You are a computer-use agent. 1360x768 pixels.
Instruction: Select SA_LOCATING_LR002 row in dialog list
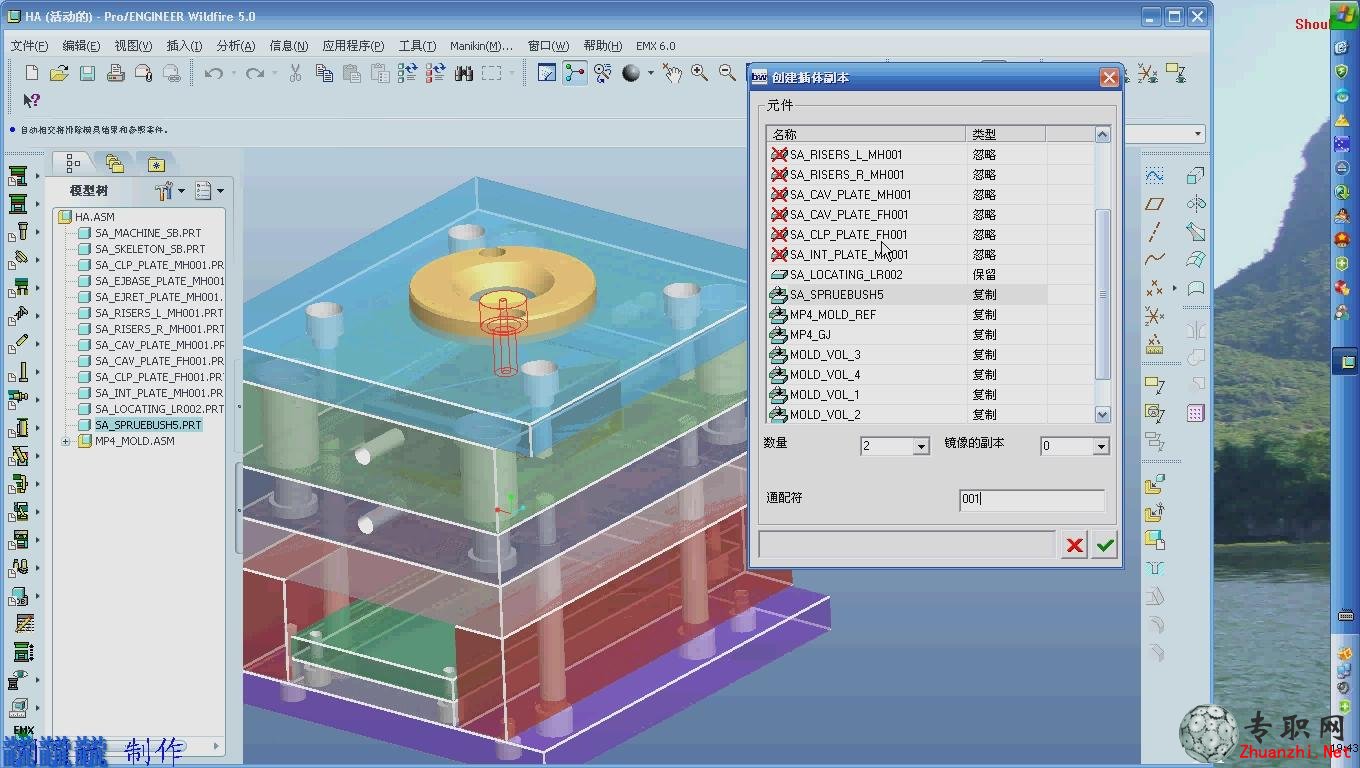pyautogui.click(x=931, y=275)
